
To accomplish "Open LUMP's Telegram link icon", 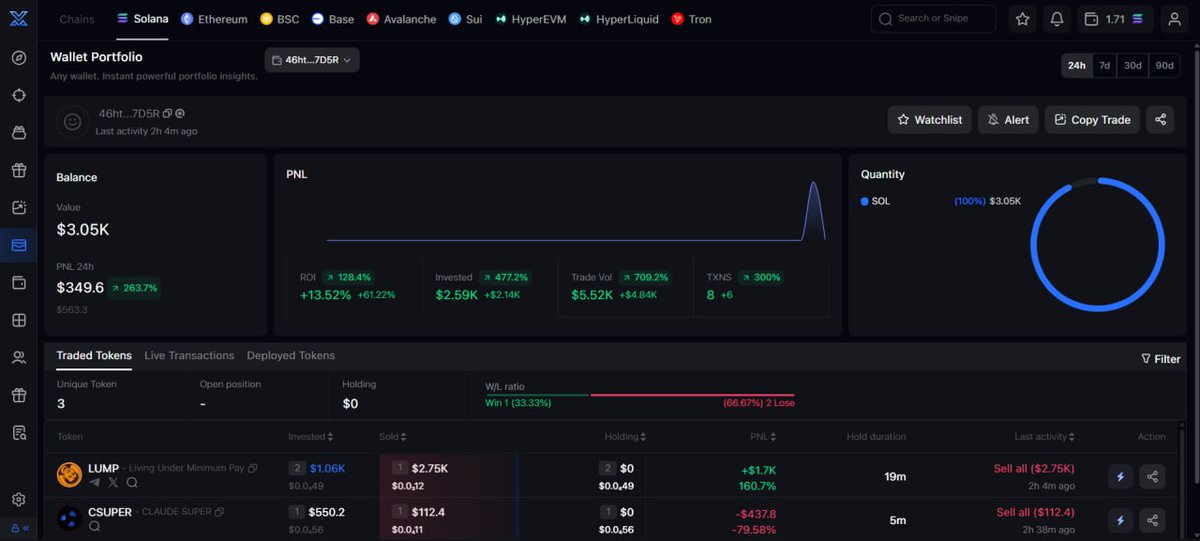I will point(95,482).
